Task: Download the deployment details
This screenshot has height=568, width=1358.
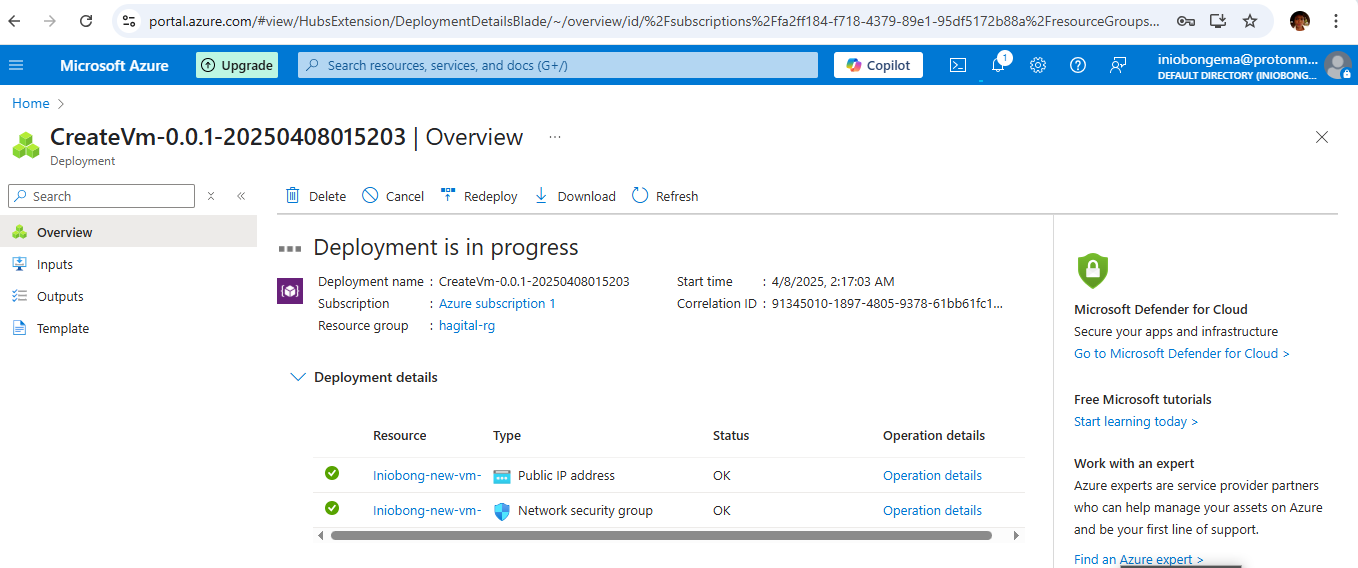Action: pos(575,196)
